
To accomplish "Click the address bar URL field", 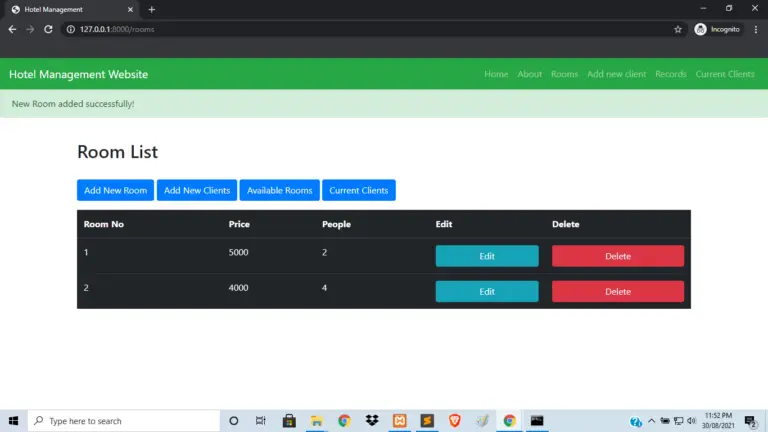I will coord(372,29).
